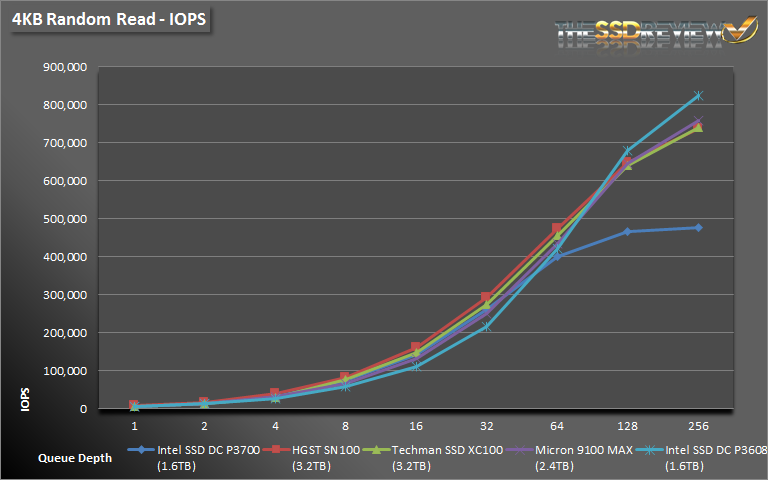The height and width of the screenshot is (480, 768).
Task: Click queue depth label 4 on x-axis
Action: click(275, 426)
